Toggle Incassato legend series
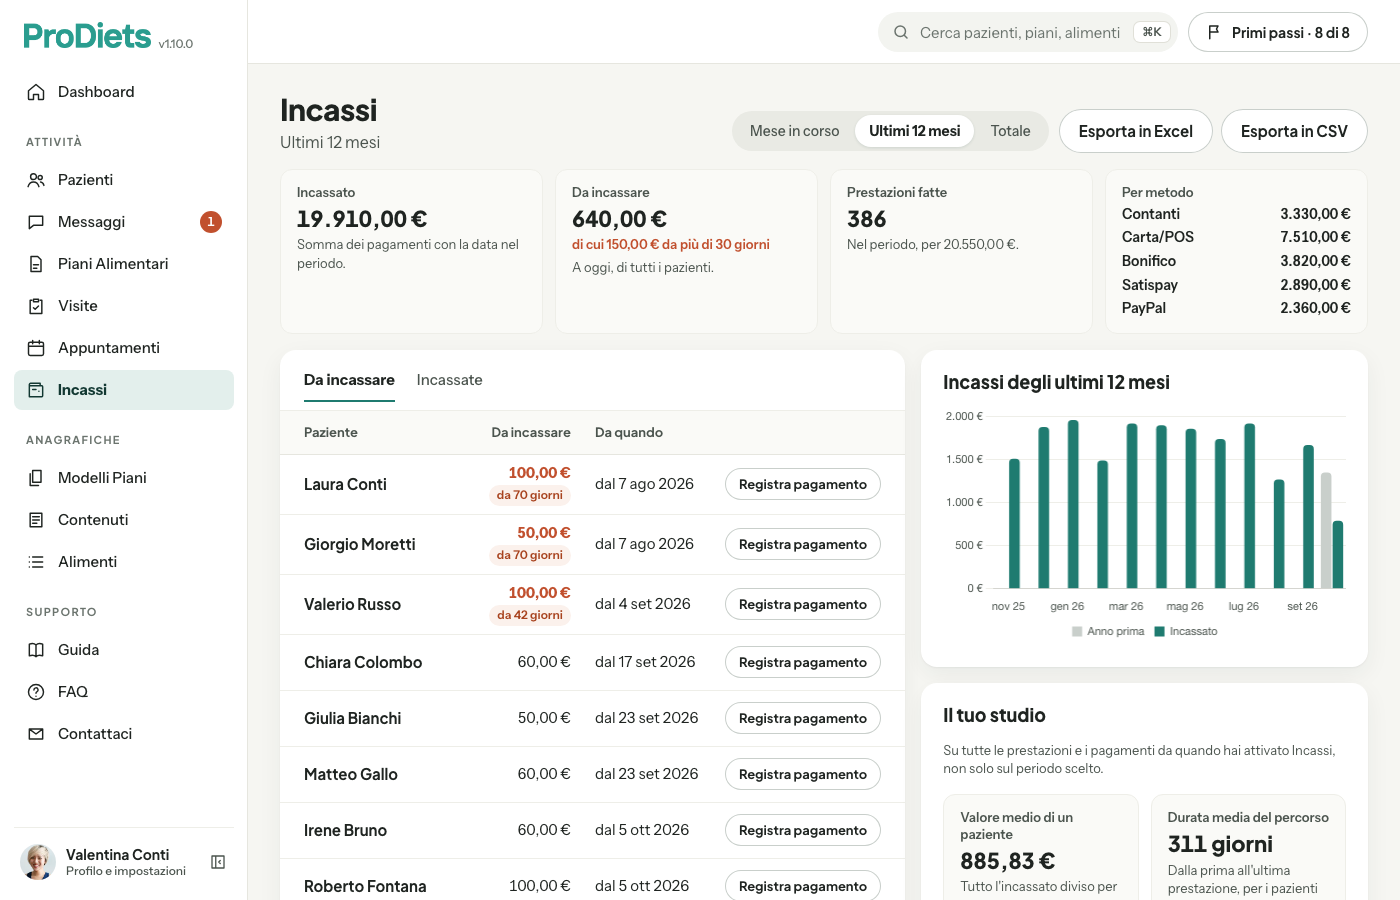1400x900 pixels. click(x=1186, y=631)
